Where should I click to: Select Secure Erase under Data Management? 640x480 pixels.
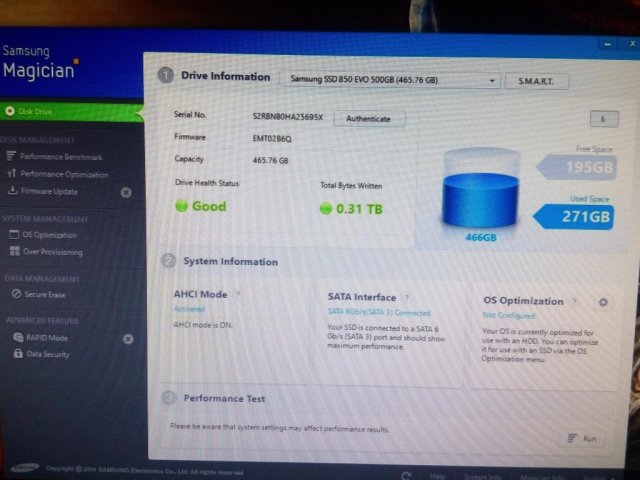point(45,294)
